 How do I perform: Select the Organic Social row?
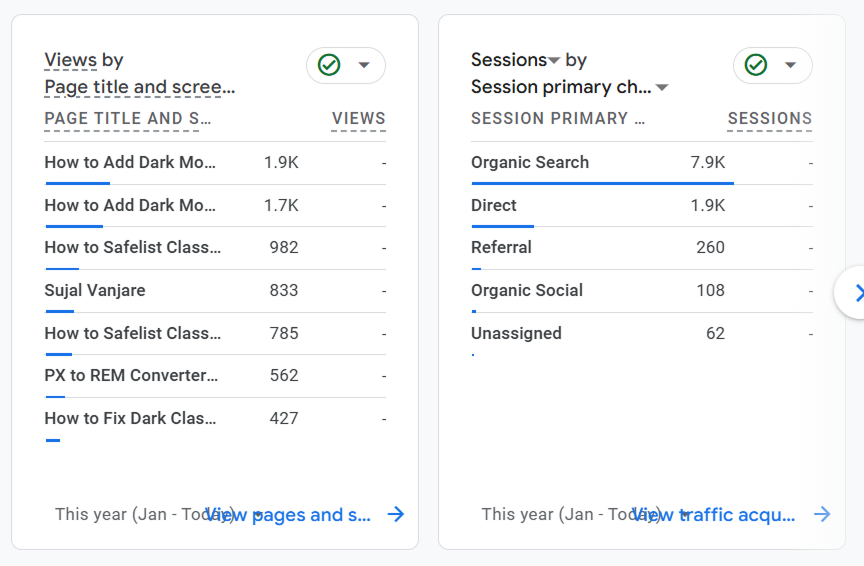pos(527,291)
